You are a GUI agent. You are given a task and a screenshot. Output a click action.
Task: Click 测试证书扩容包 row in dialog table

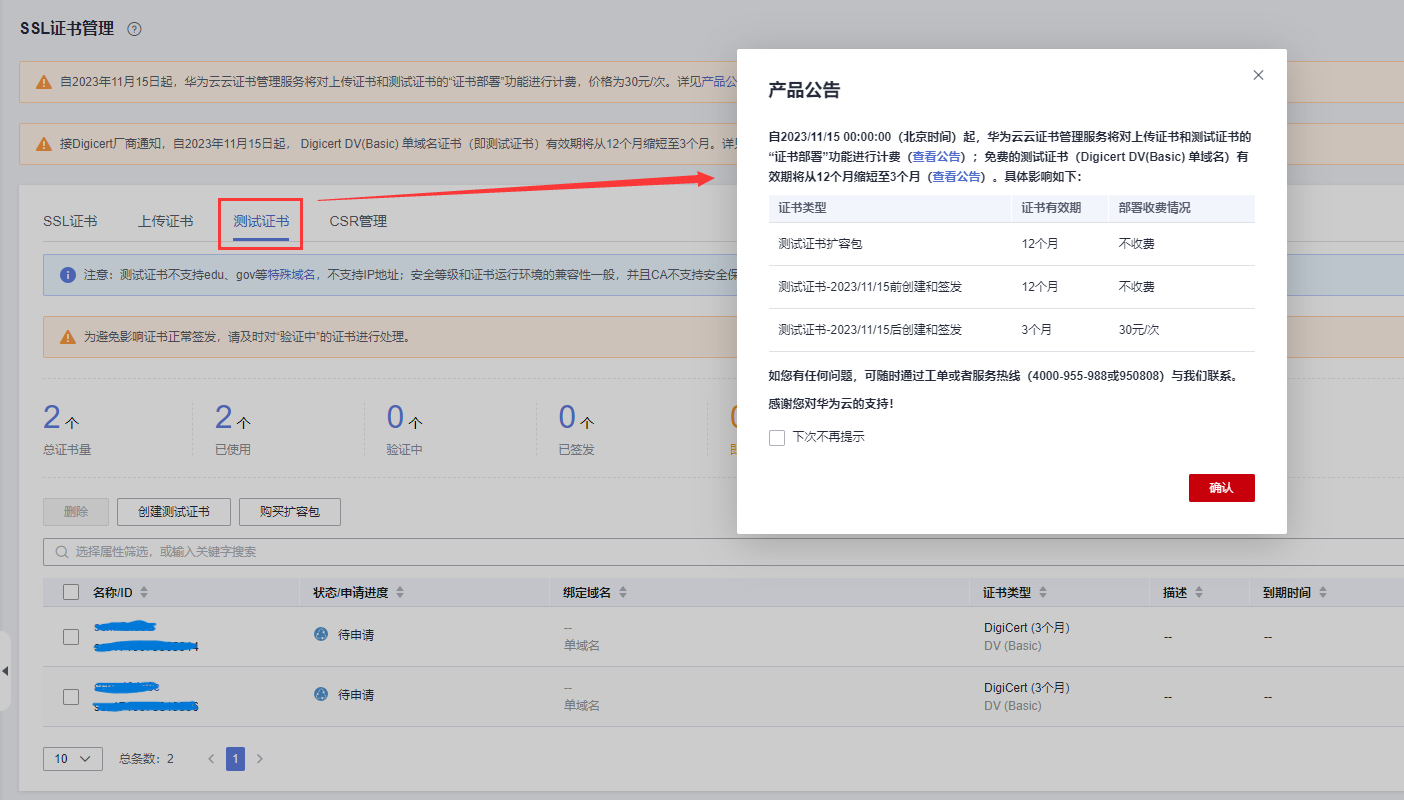[1012, 244]
